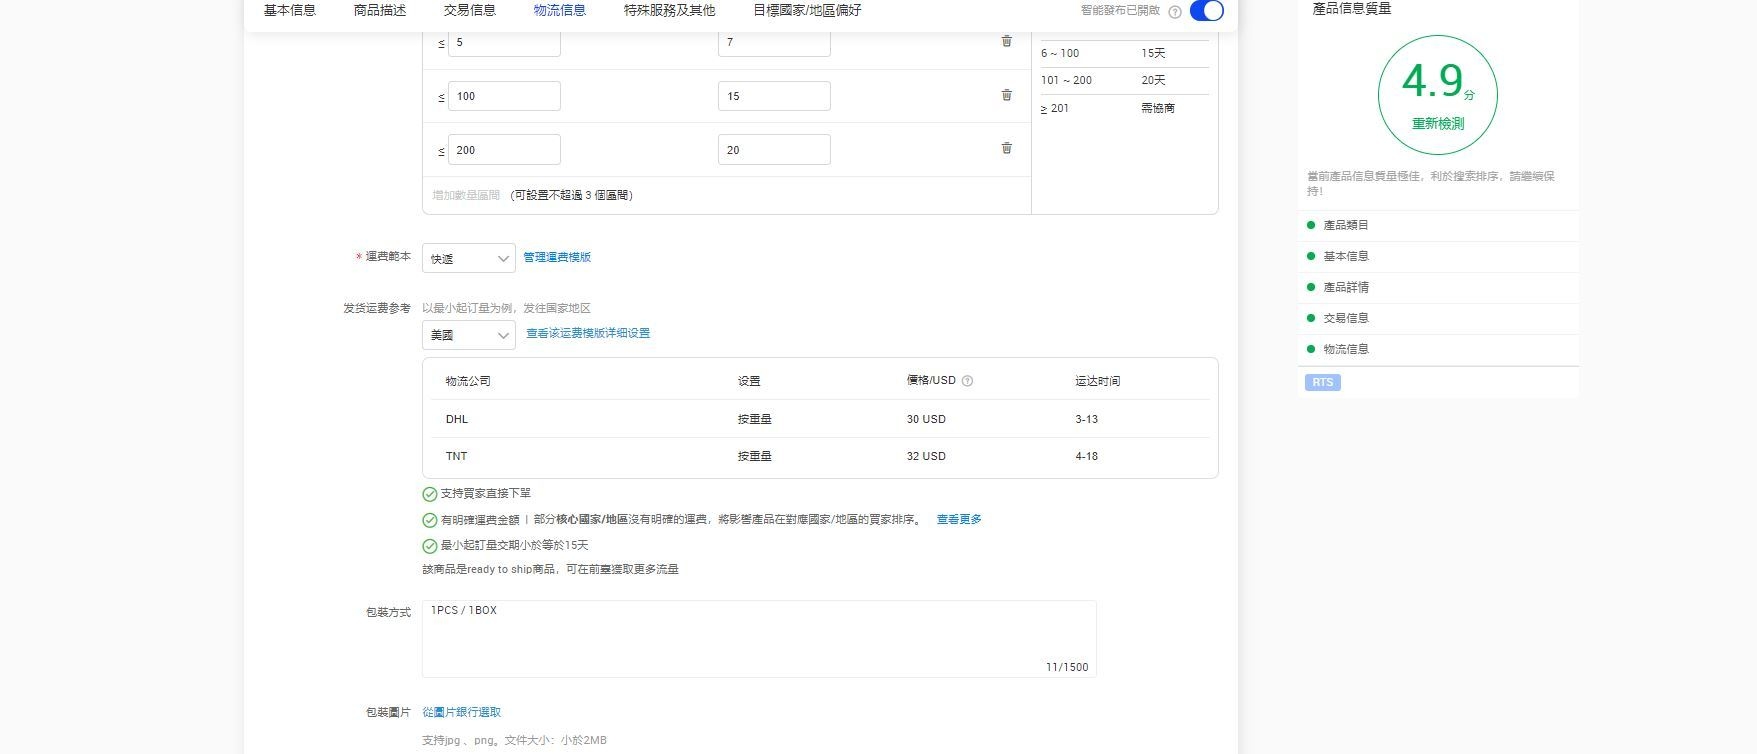Click the 运达时间 column header

tap(1098, 381)
